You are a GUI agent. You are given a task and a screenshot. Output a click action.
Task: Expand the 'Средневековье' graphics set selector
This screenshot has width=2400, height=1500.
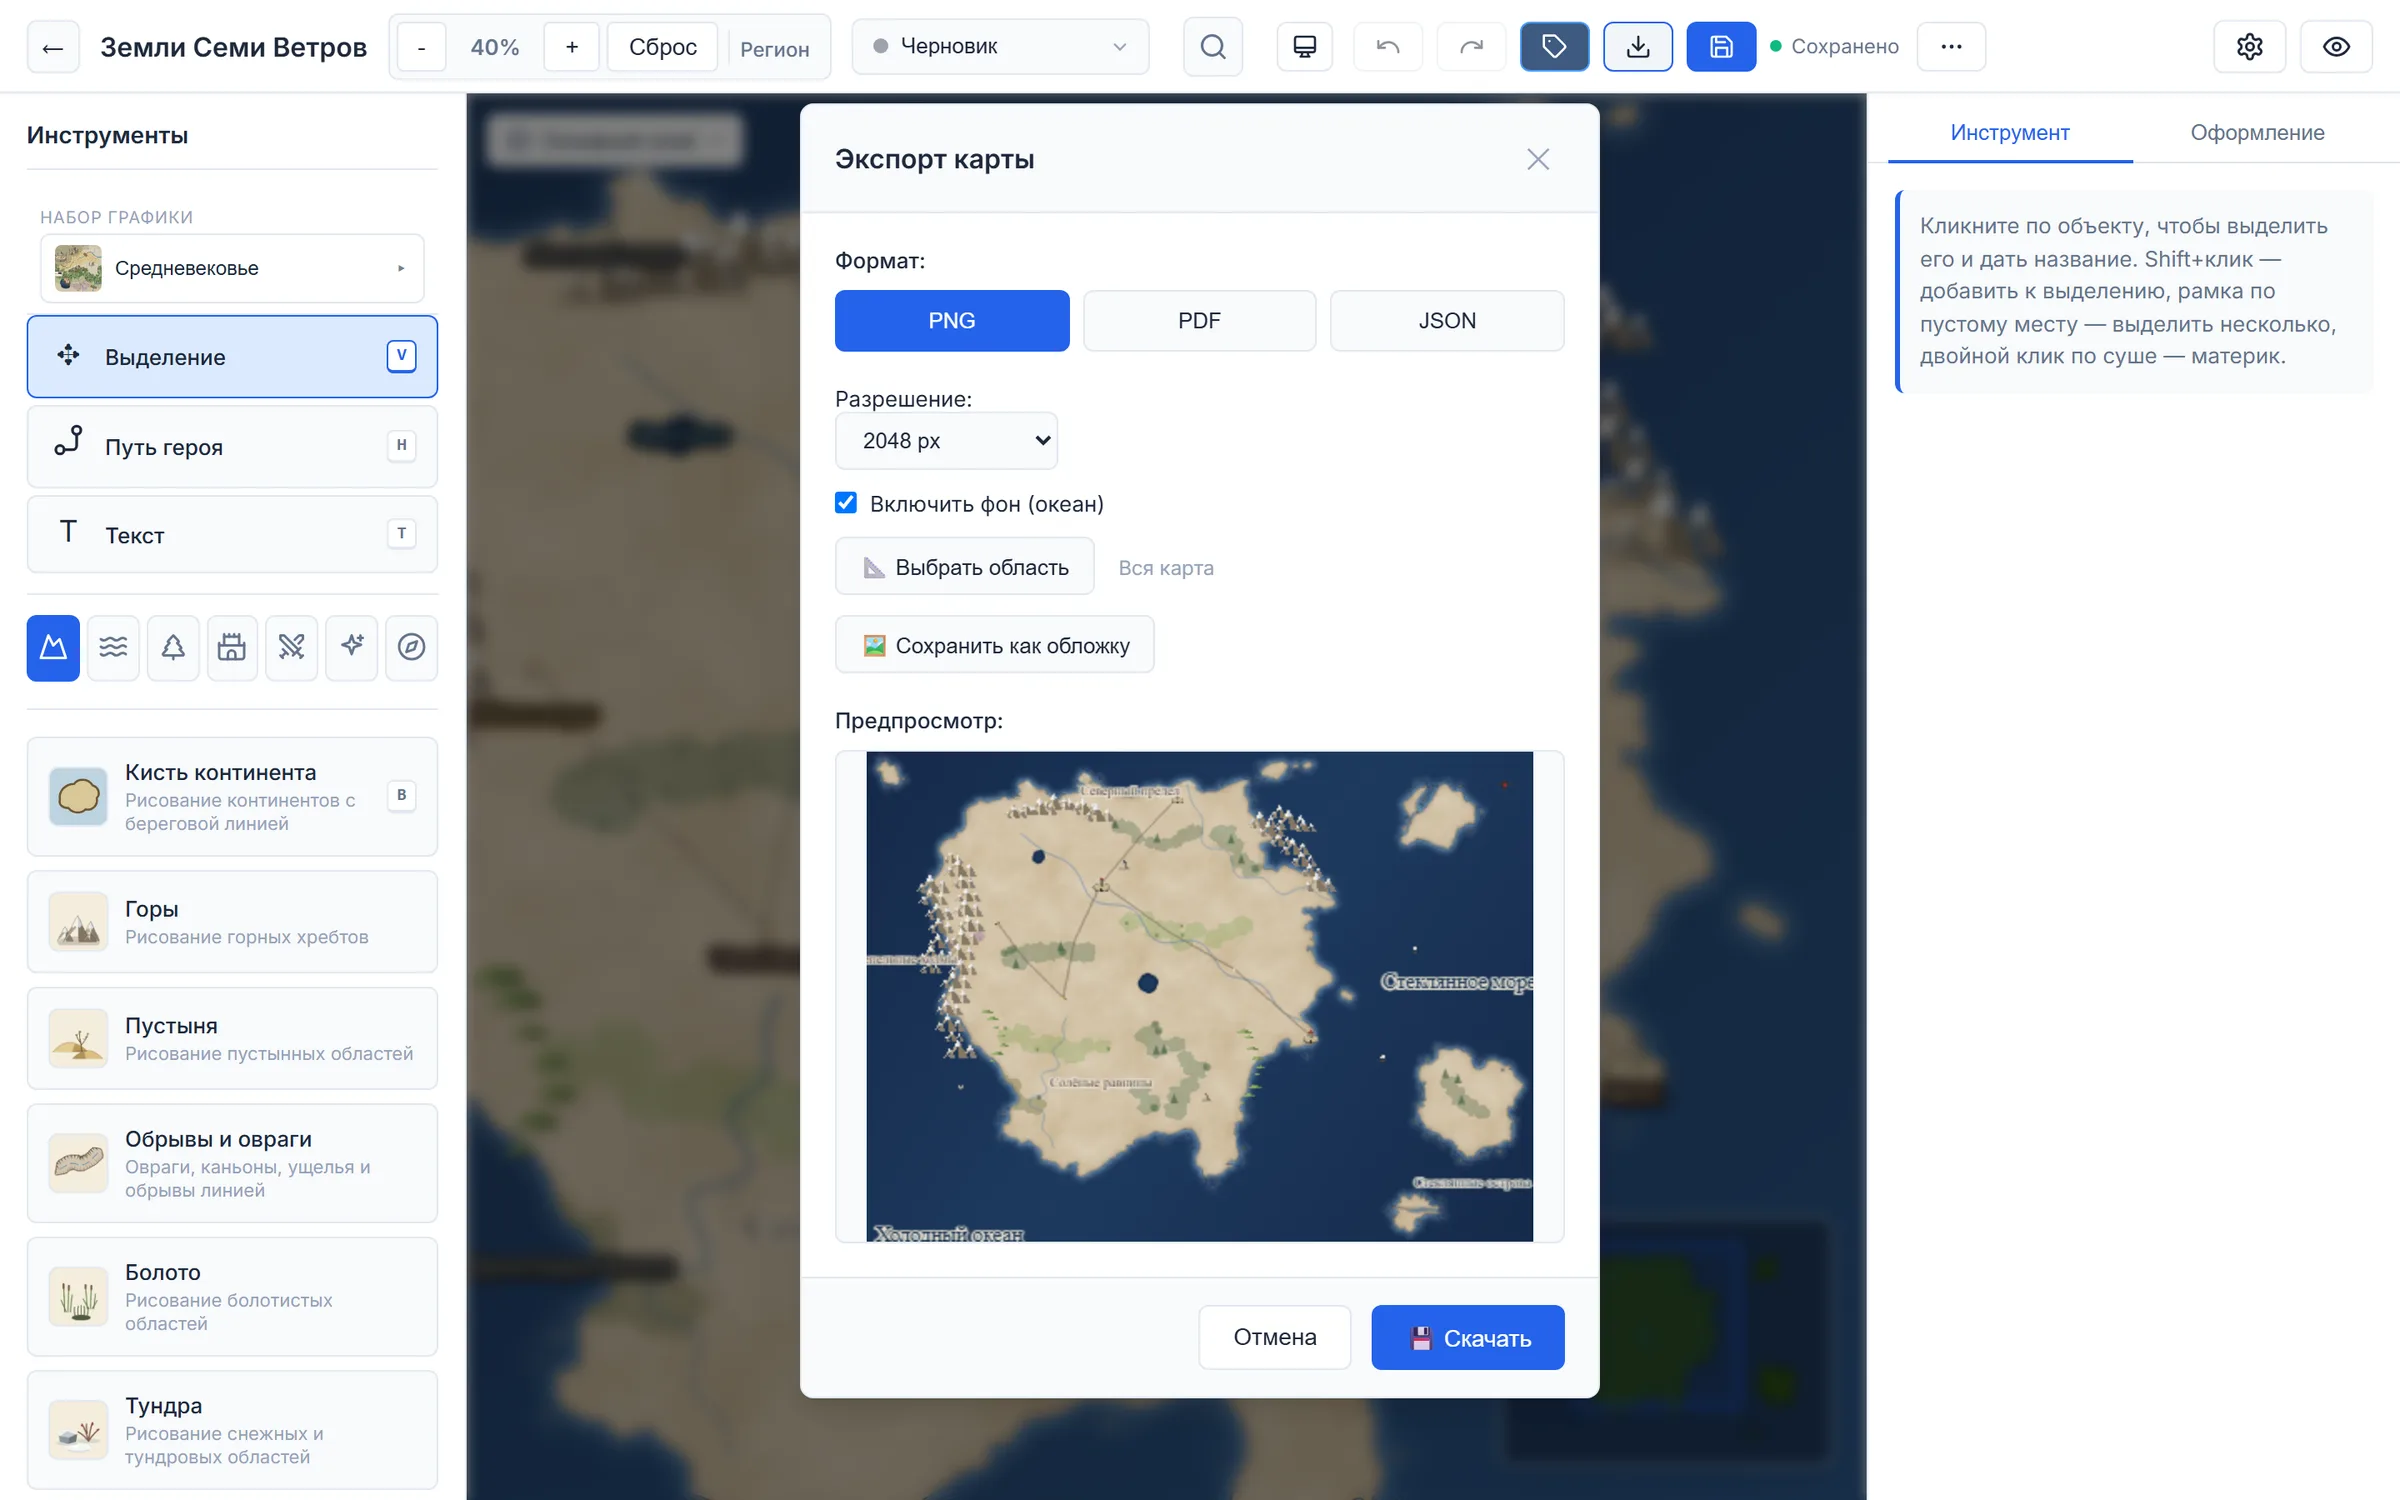click(x=232, y=268)
